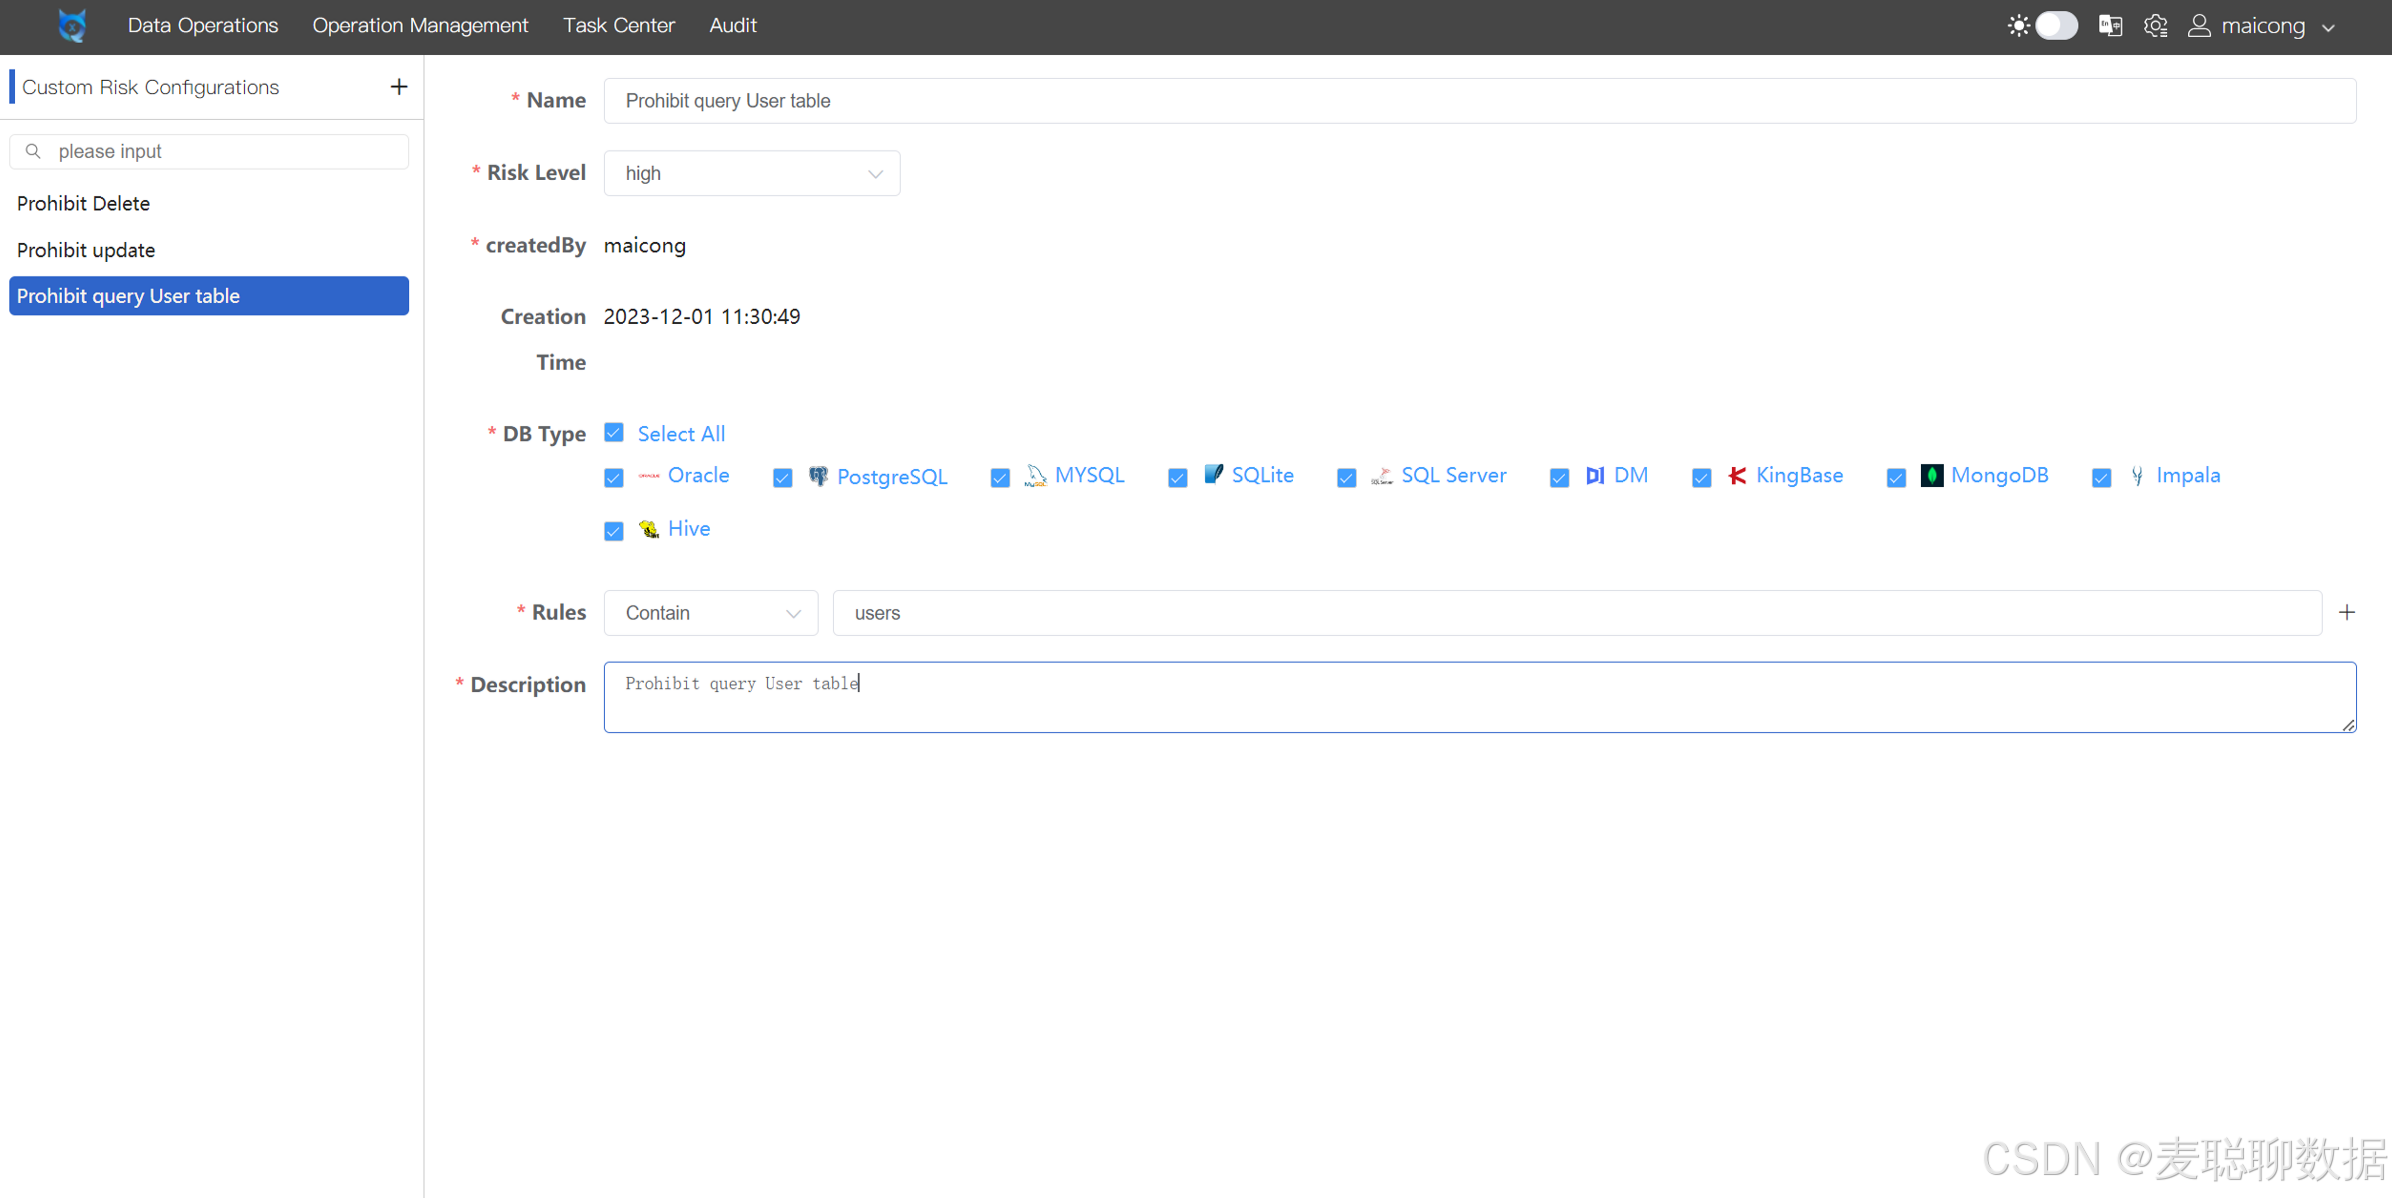Image resolution: width=2392 pixels, height=1198 pixels.
Task: Open the settings gear icon
Action: (x=2156, y=26)
